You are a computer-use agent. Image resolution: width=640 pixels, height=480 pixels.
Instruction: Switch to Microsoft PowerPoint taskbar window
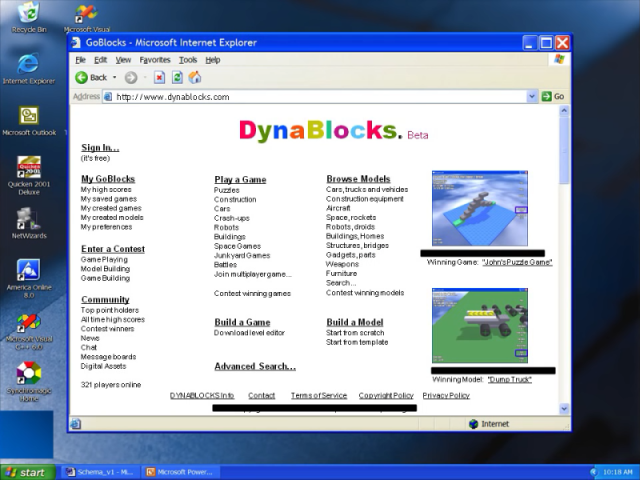pos(181,472)
